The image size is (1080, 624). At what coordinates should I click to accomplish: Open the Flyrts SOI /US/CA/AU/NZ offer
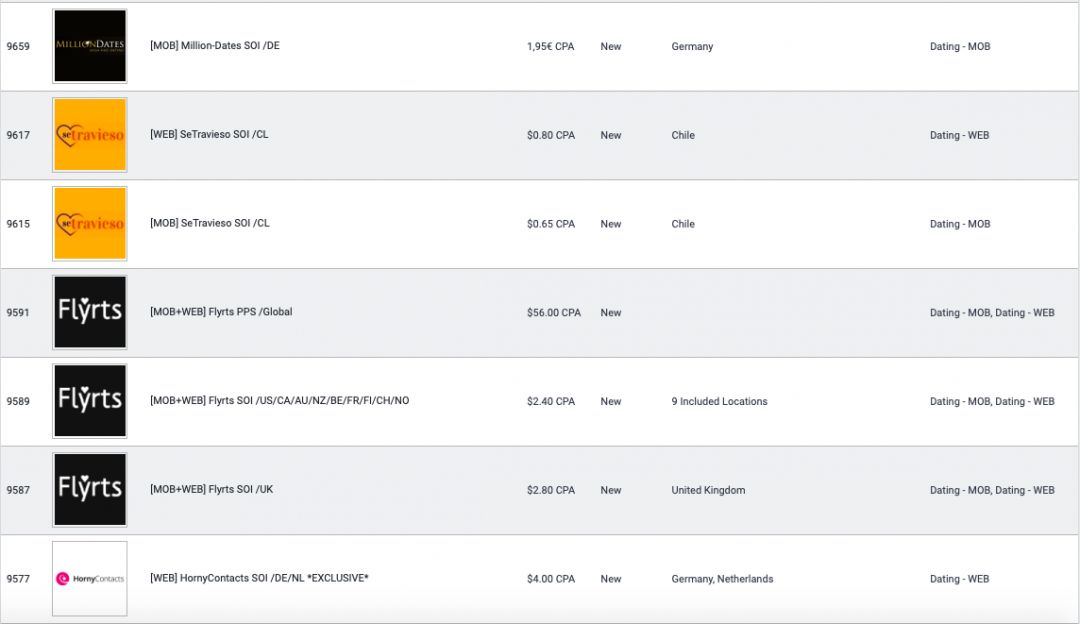(x=279, y=401)
